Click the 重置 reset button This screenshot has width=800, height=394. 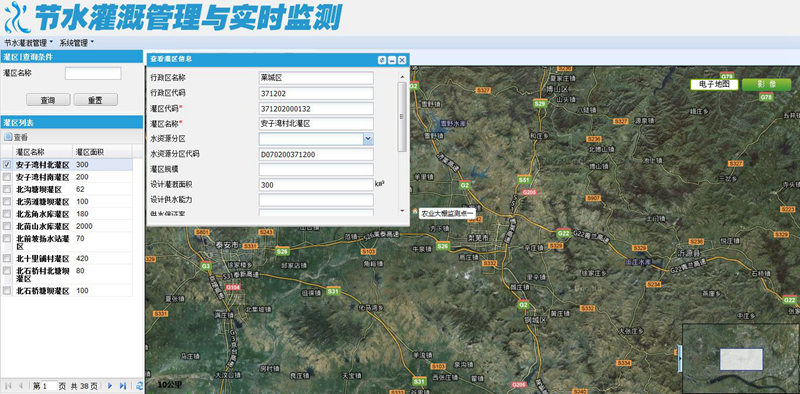click(95, 100)
